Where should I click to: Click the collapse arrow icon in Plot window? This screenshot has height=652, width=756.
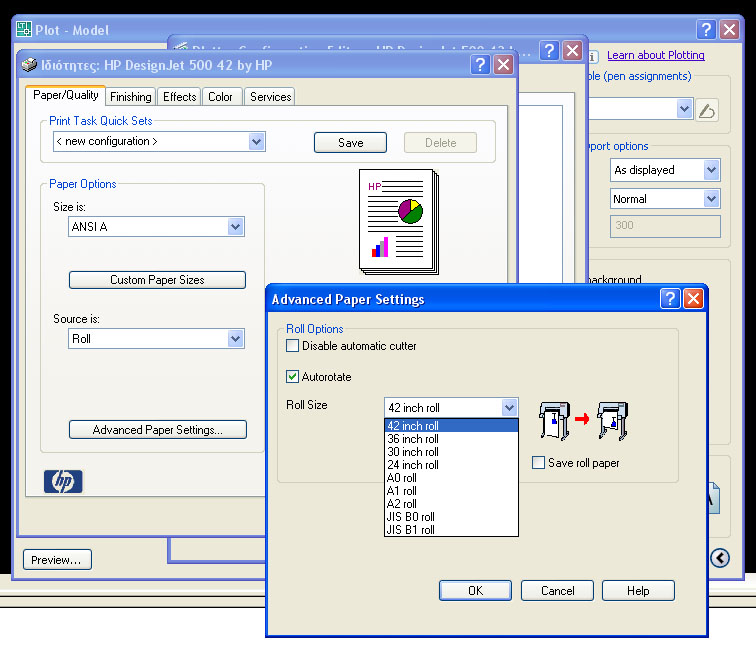point(720,558)
